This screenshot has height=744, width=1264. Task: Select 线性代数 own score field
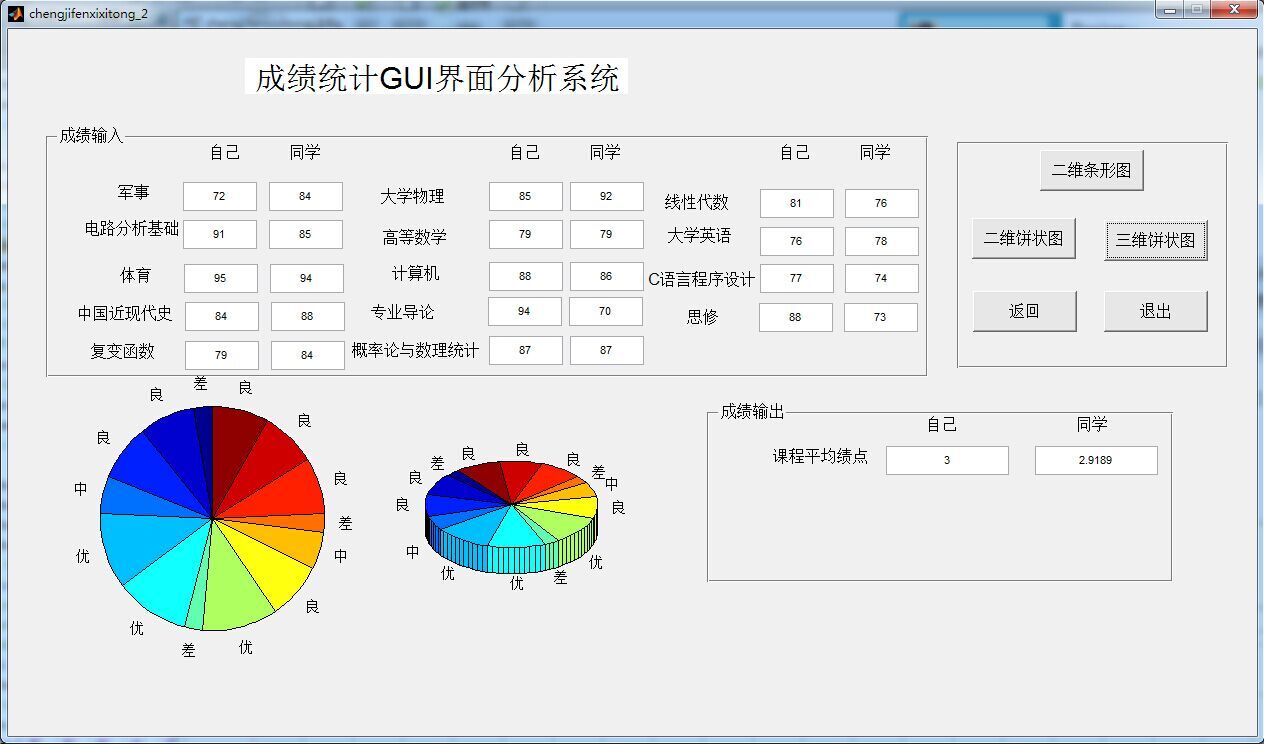click(797, 203)
